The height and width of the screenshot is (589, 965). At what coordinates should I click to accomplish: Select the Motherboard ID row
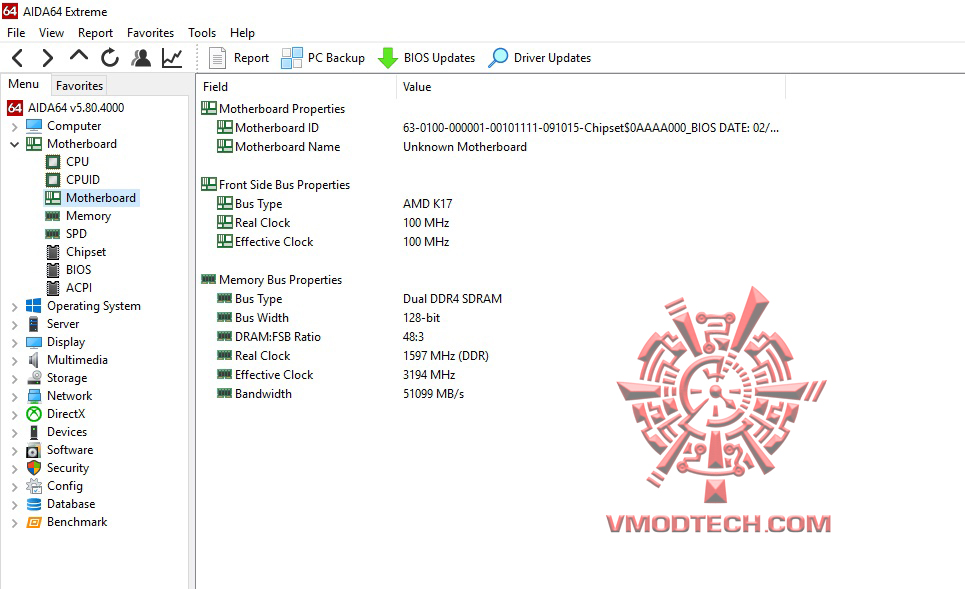pos(499,128)
